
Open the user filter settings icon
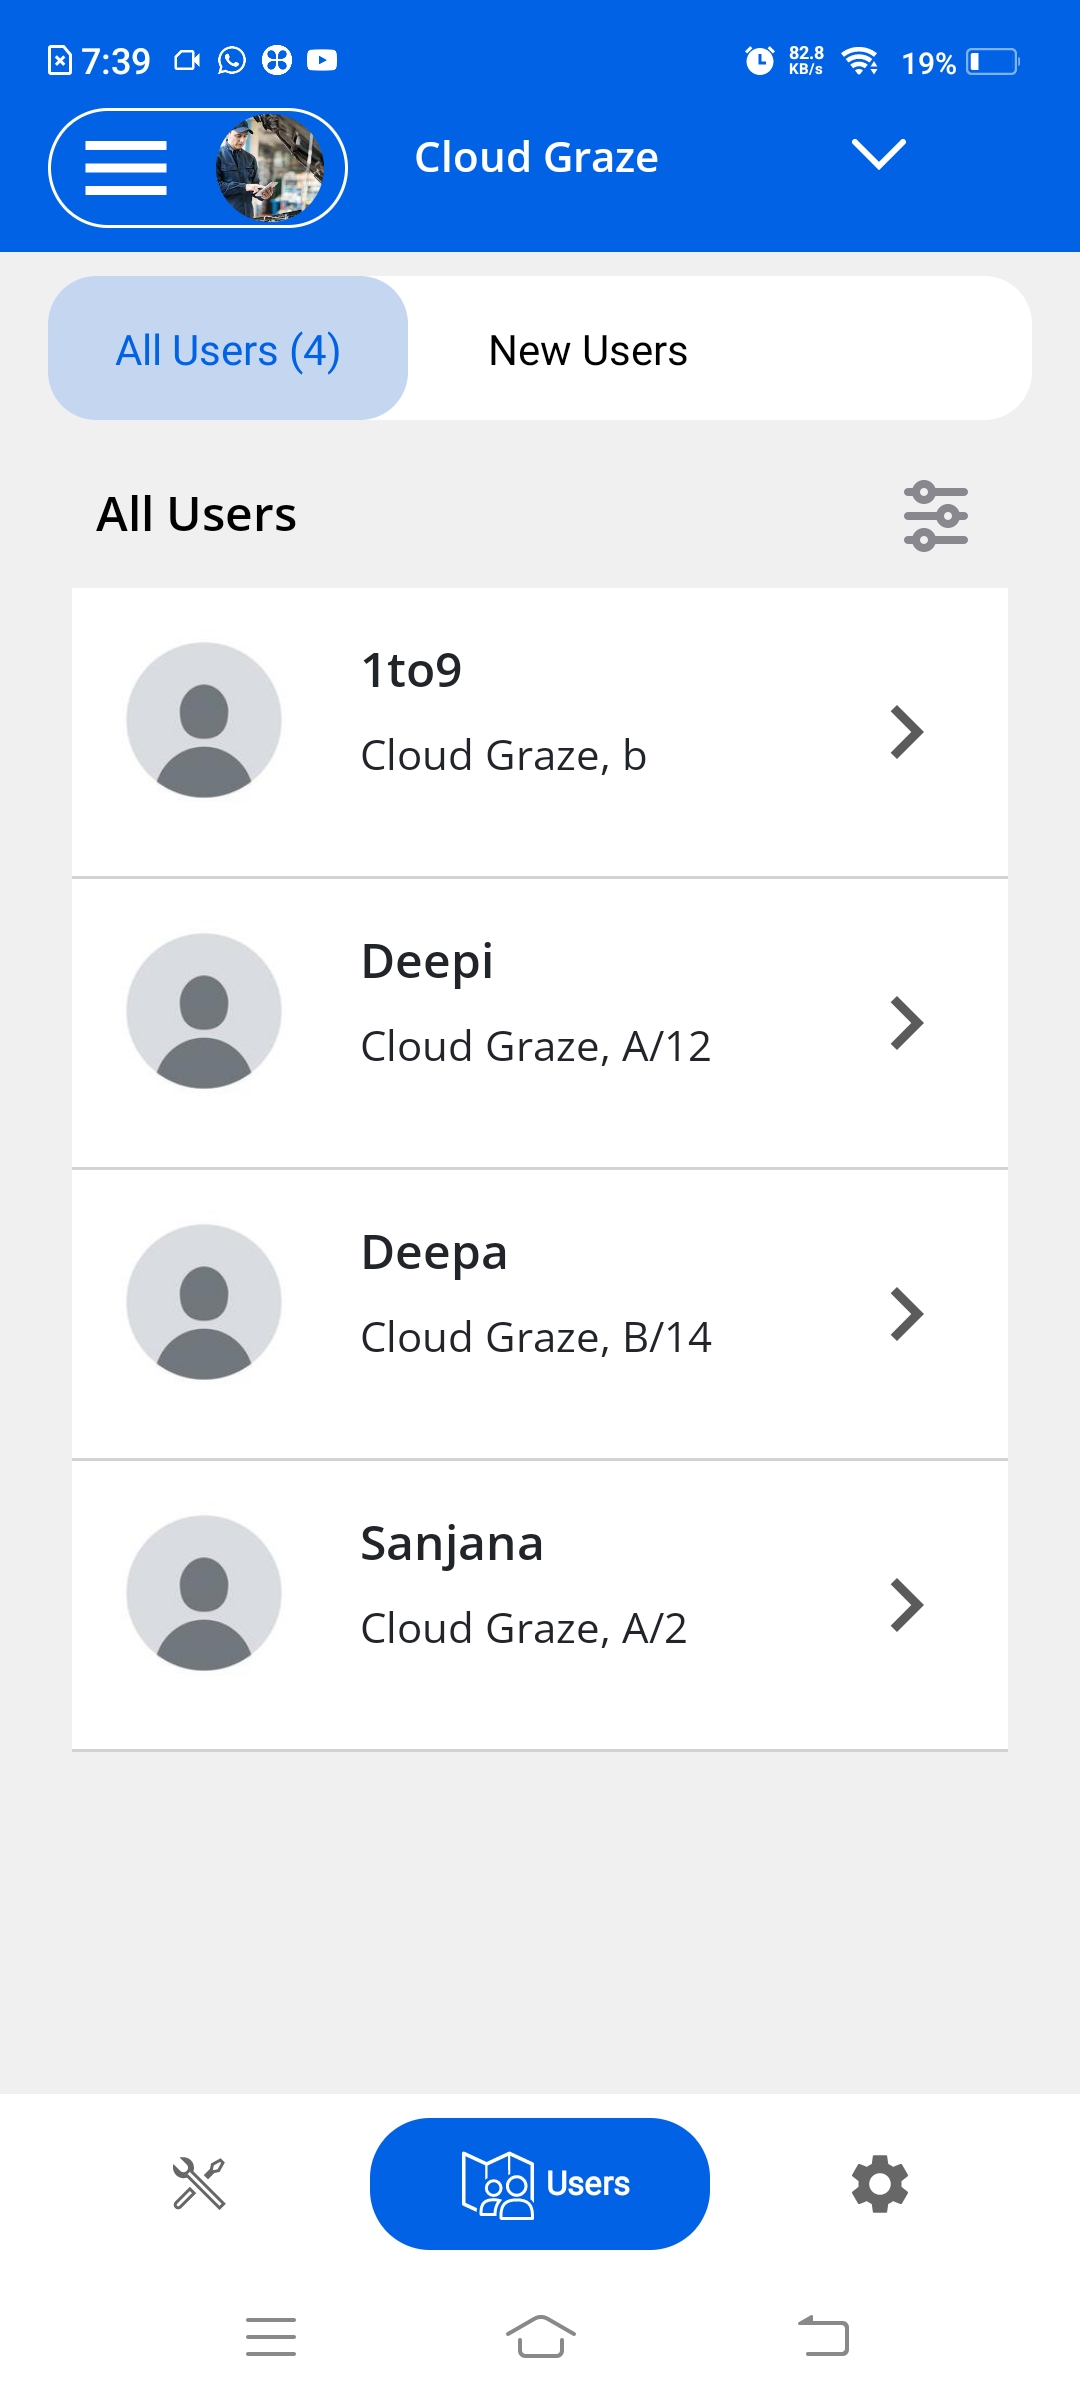pyautogui.click(x=935, y=516)
